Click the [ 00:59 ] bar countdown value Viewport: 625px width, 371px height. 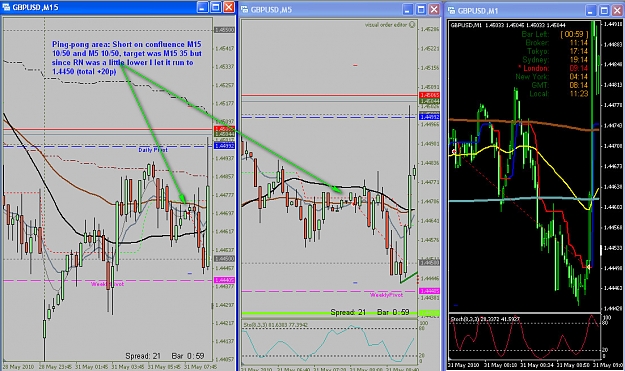tap(574, 34)
